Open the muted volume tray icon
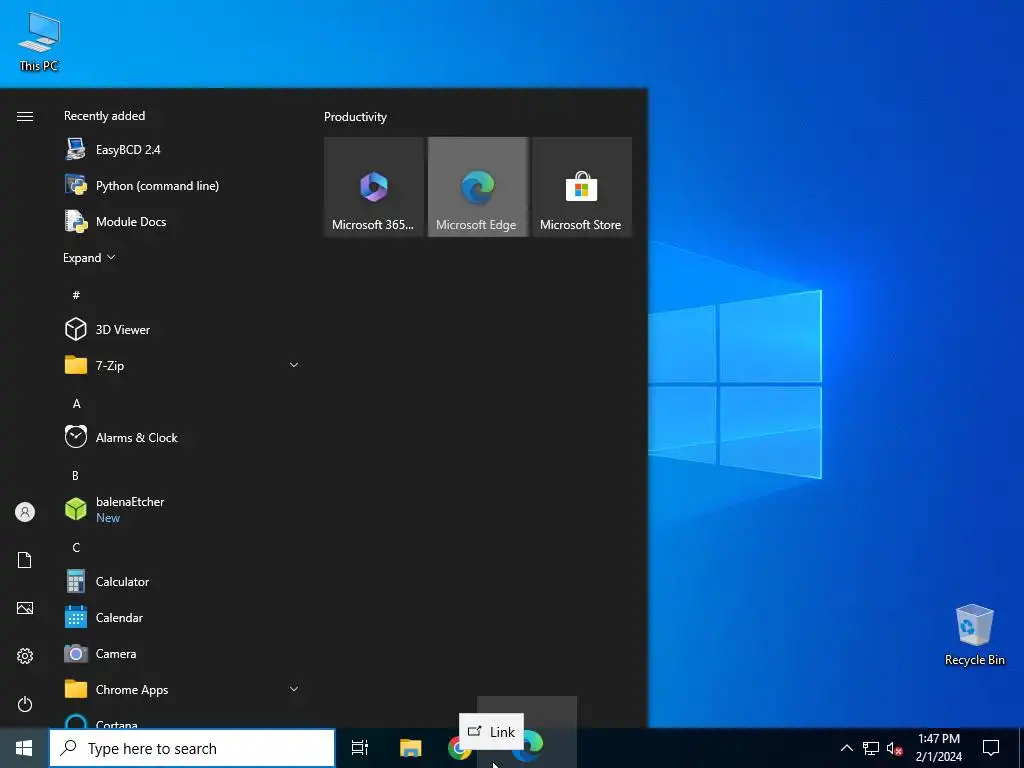 tap(895, 748)
